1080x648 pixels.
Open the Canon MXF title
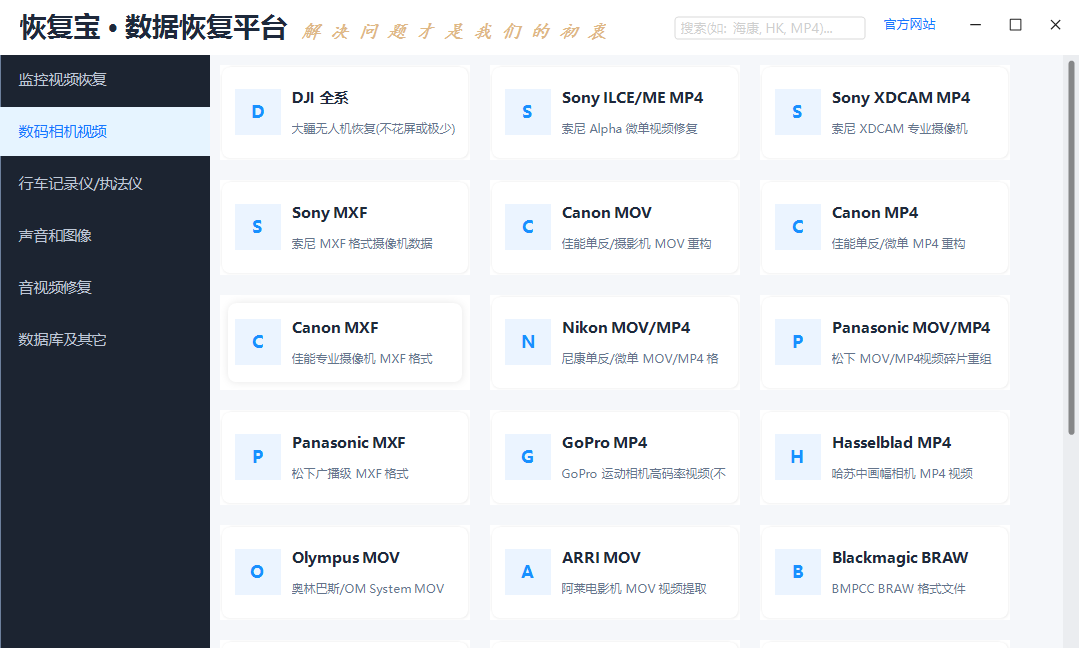tap(335, 328)
